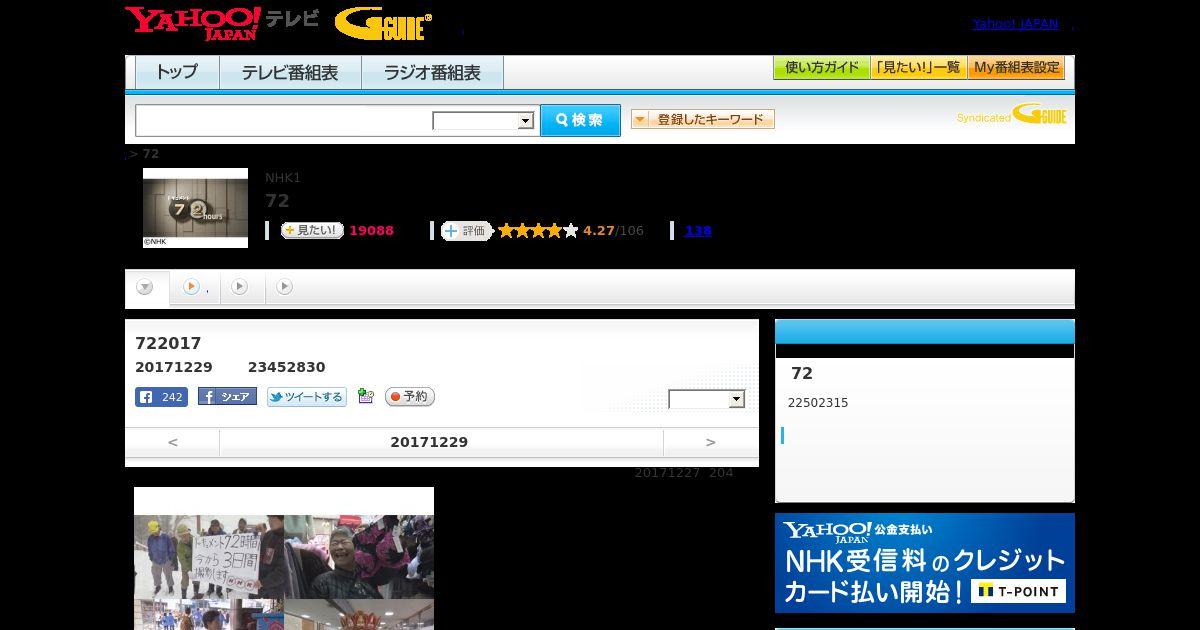The height and width of the screenshot is (630, 1200).
Task: Select the 22502315 text in right panel
Action: 818,403
